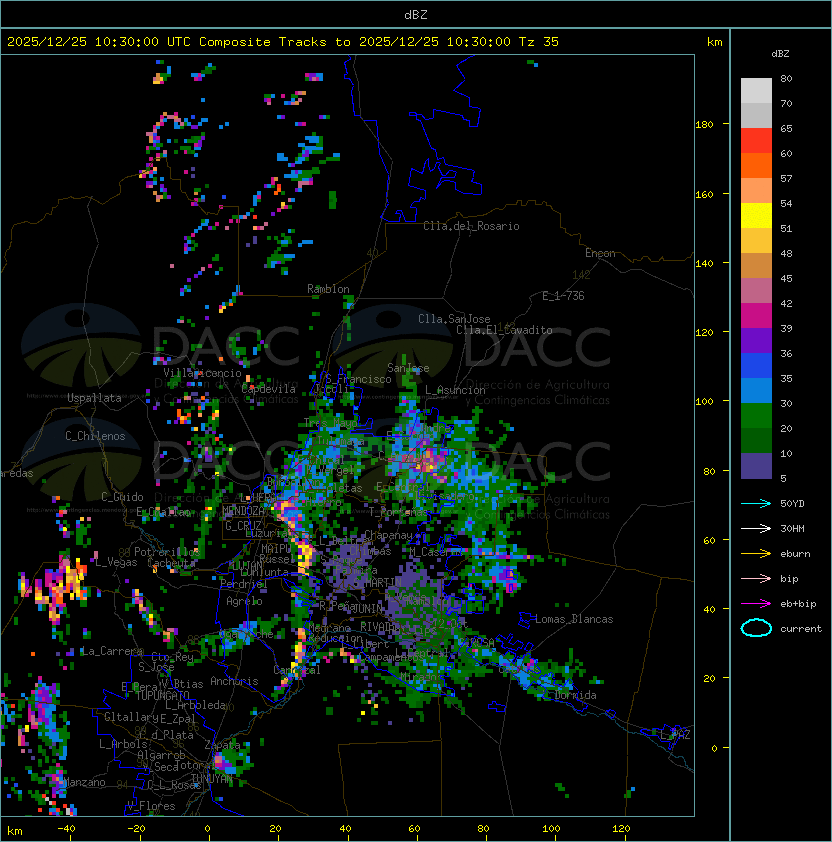Click the 60 tick on bottom axis
Screen dimensions: 832x842
point(414,829)
